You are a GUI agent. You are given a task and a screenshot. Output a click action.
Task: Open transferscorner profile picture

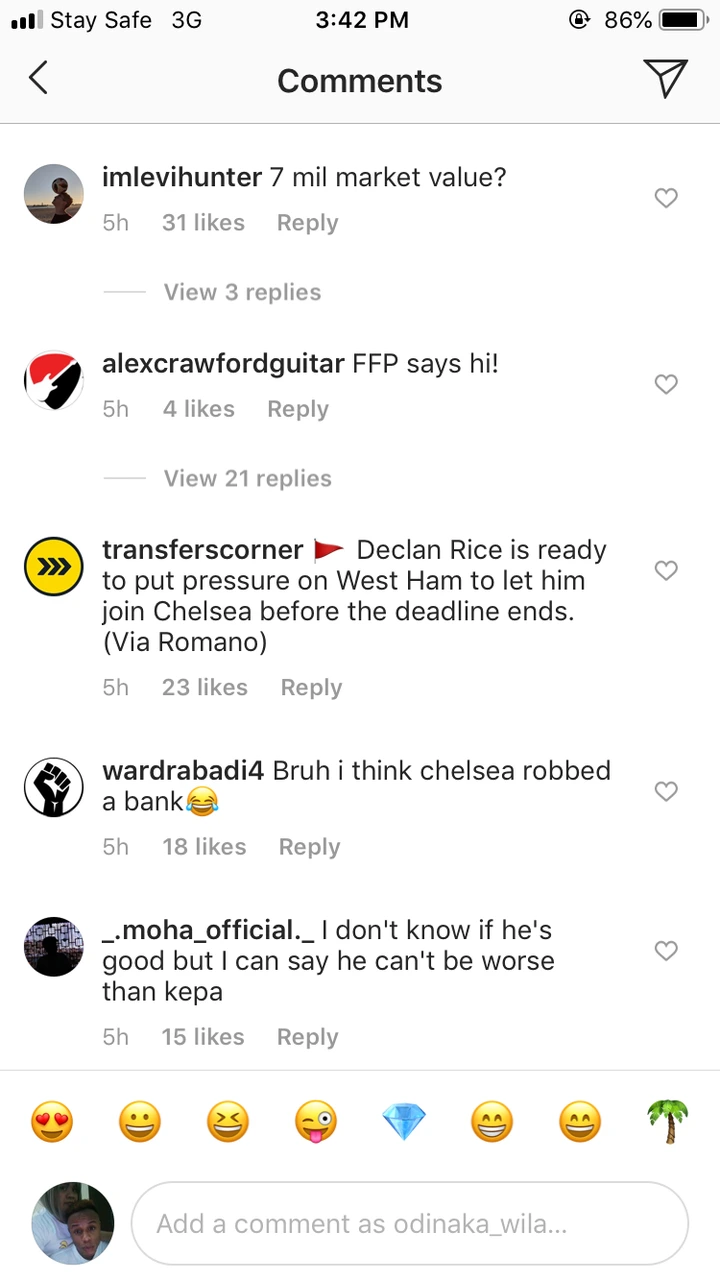point(53,566)
